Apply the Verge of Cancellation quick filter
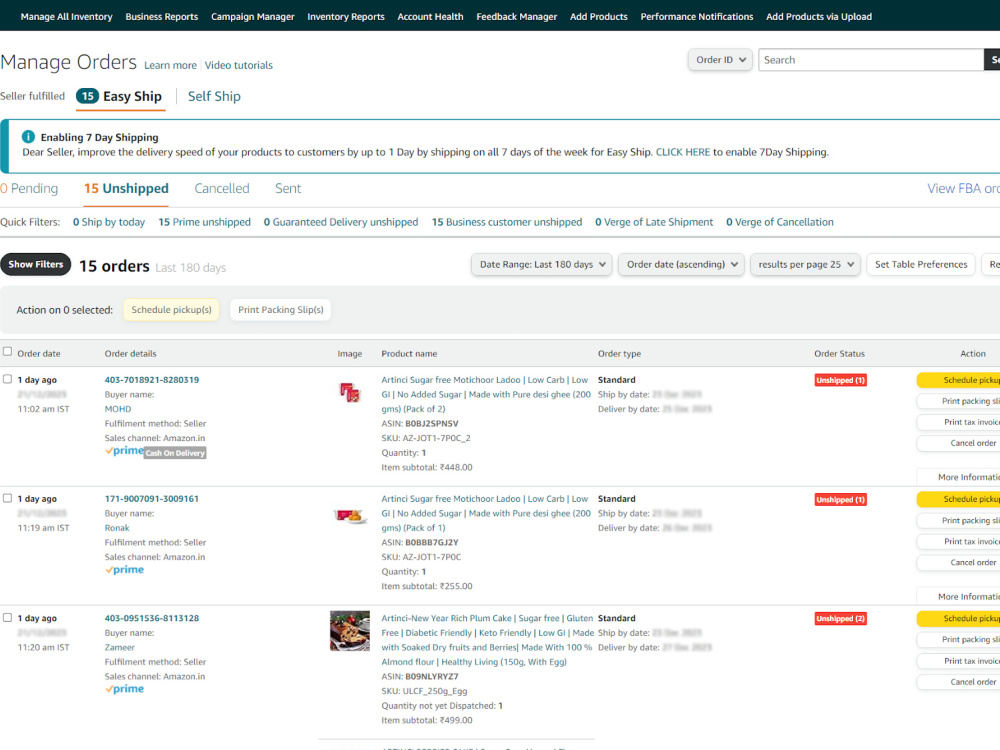The image size is (1000, 750). [x=779, y=222]
